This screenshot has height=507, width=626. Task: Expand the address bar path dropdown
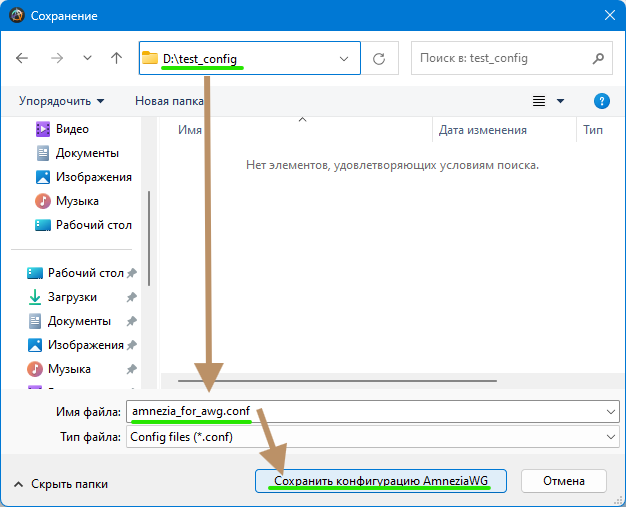point(345,59)
